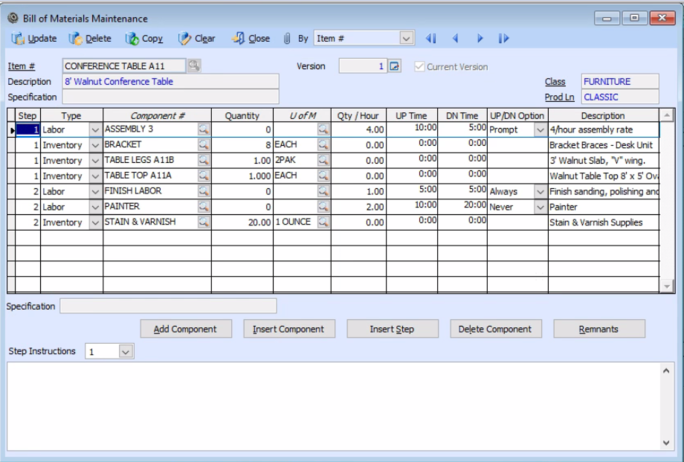Open UP/DN Option dropdown showing Prompt
Screen dimensions: 684x462
[x=540, y=130]
